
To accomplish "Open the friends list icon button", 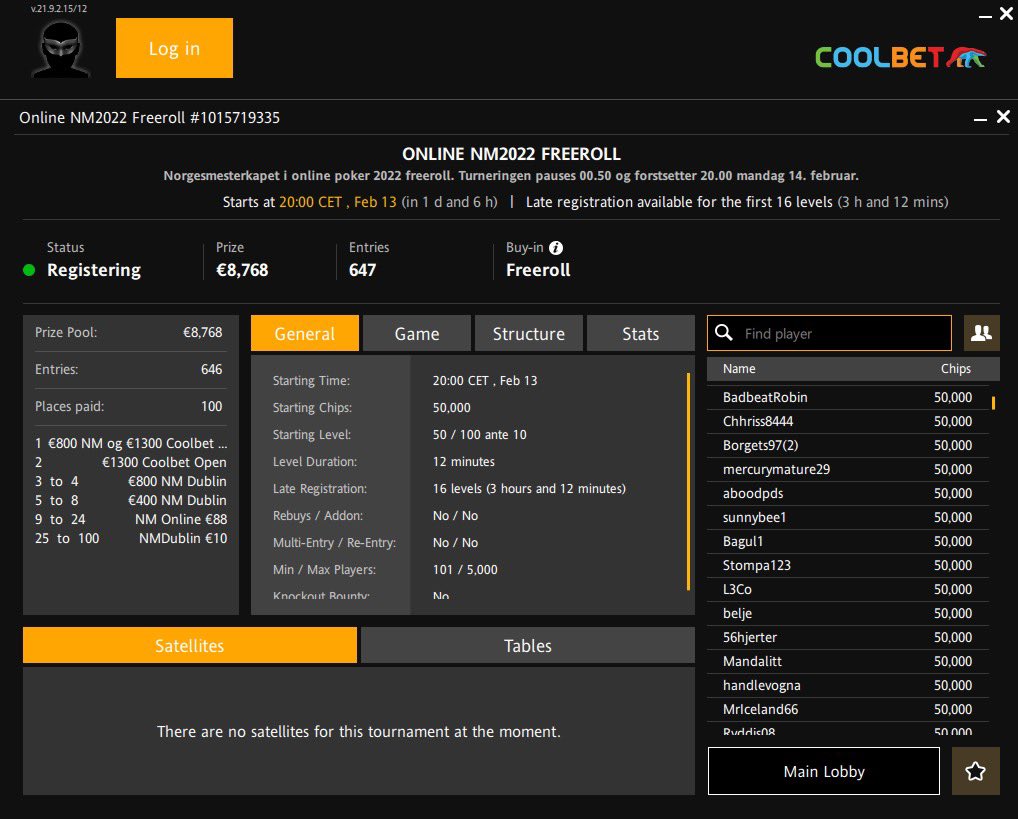I will [982, 333].
